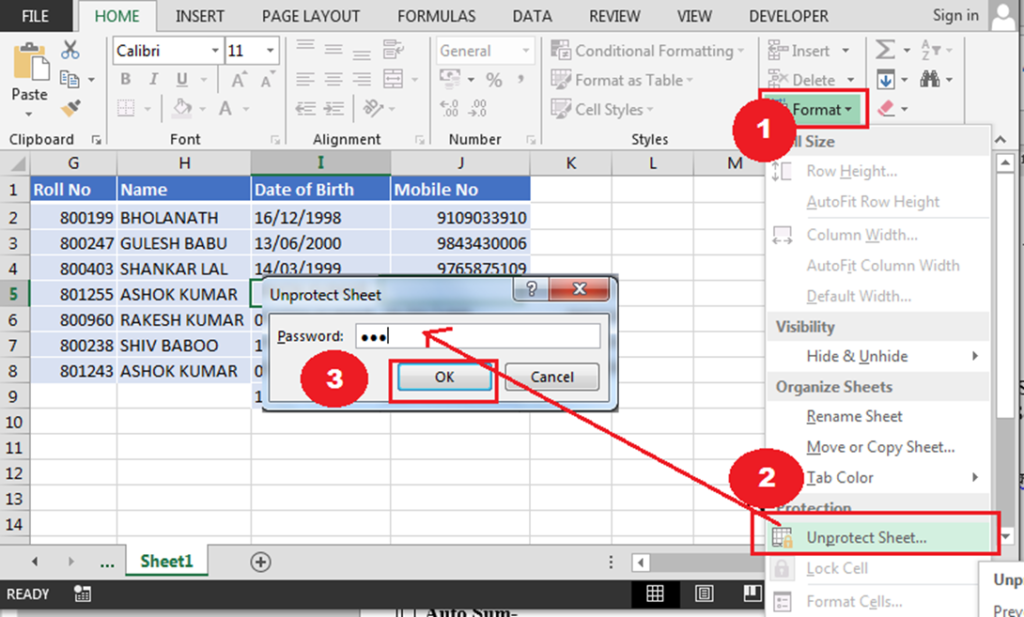Click the Password input field

[477, 336]
